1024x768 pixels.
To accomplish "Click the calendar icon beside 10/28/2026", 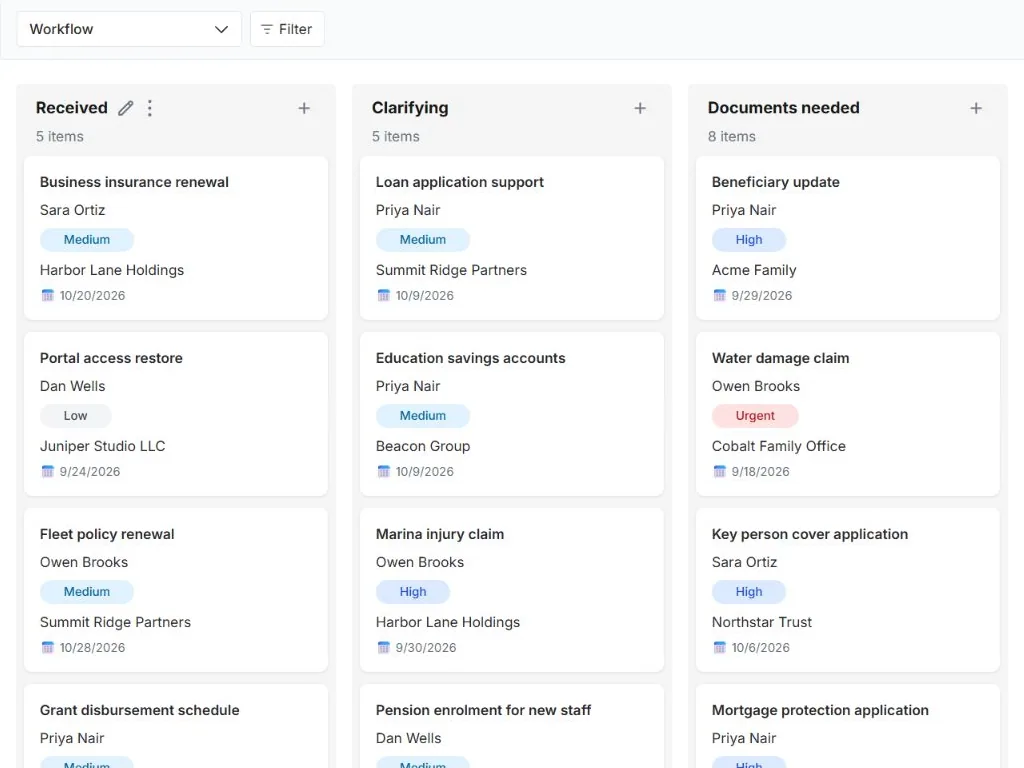I will pyautogui.click(x=48, y=647).
